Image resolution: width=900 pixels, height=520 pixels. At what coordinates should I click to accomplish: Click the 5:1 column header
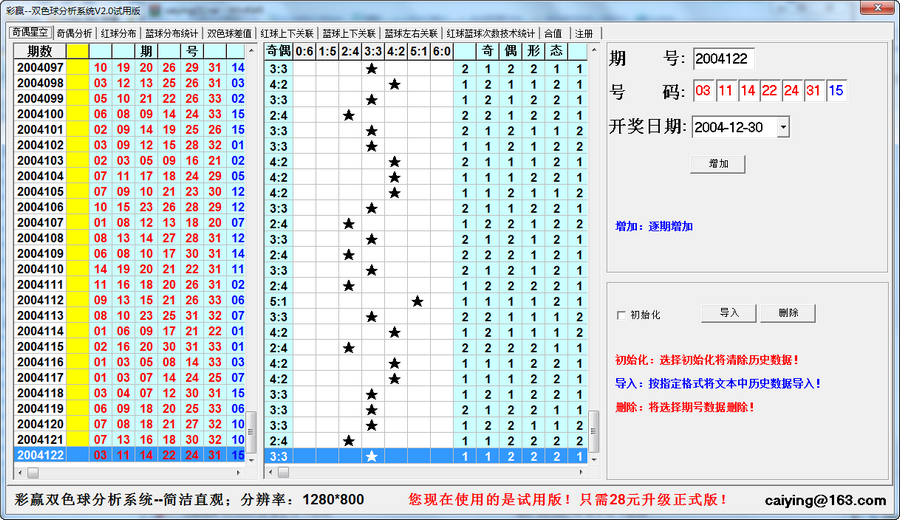[418, 51]
